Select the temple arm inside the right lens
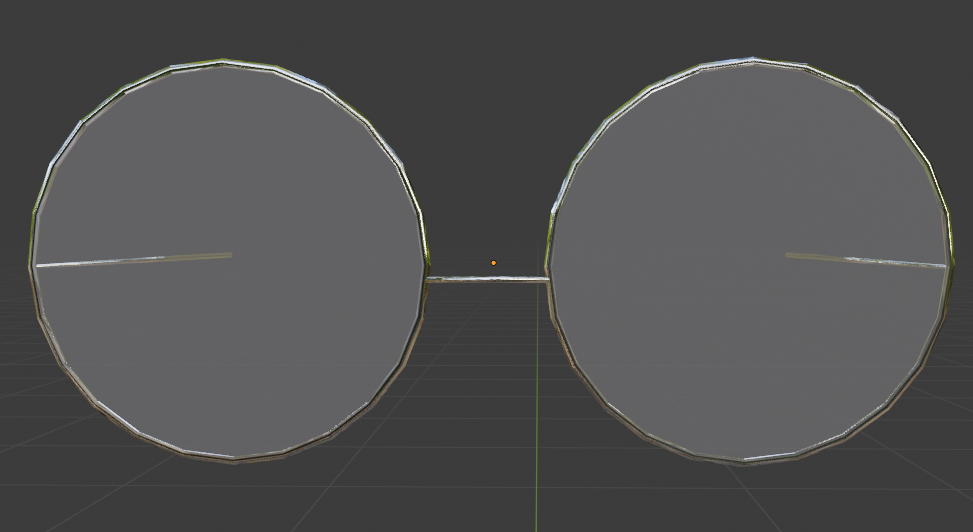This screenshot has height=532, width=973. tap(865, 260)
